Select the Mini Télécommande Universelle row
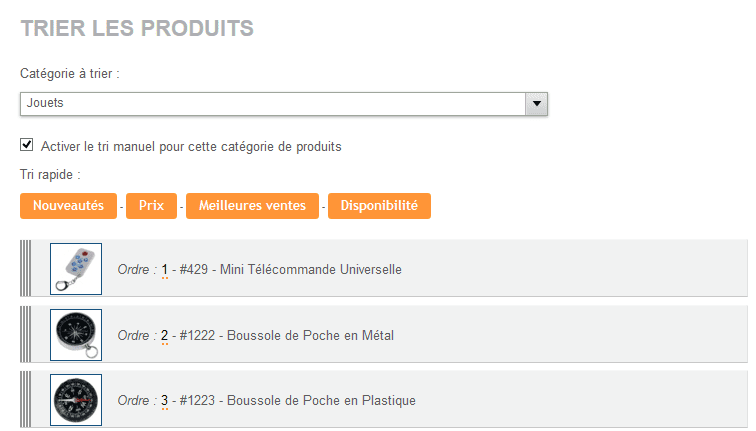The width and height of the screenshot is (756, 431). [x=384, y=268]
